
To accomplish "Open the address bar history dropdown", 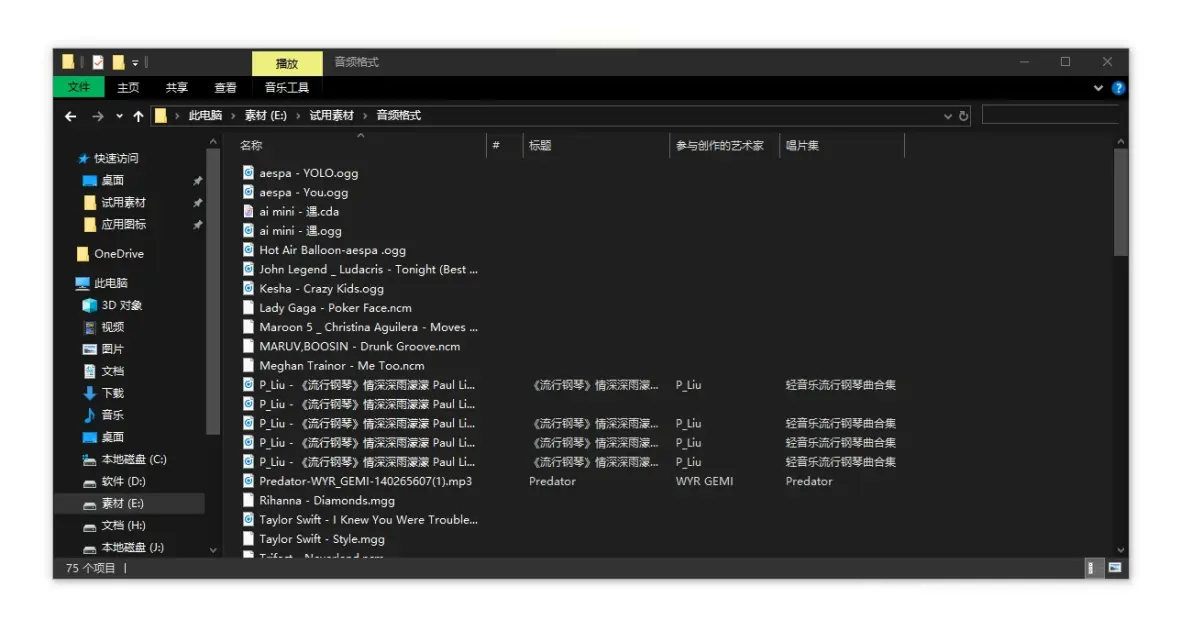I will click(x=947, y=116).
